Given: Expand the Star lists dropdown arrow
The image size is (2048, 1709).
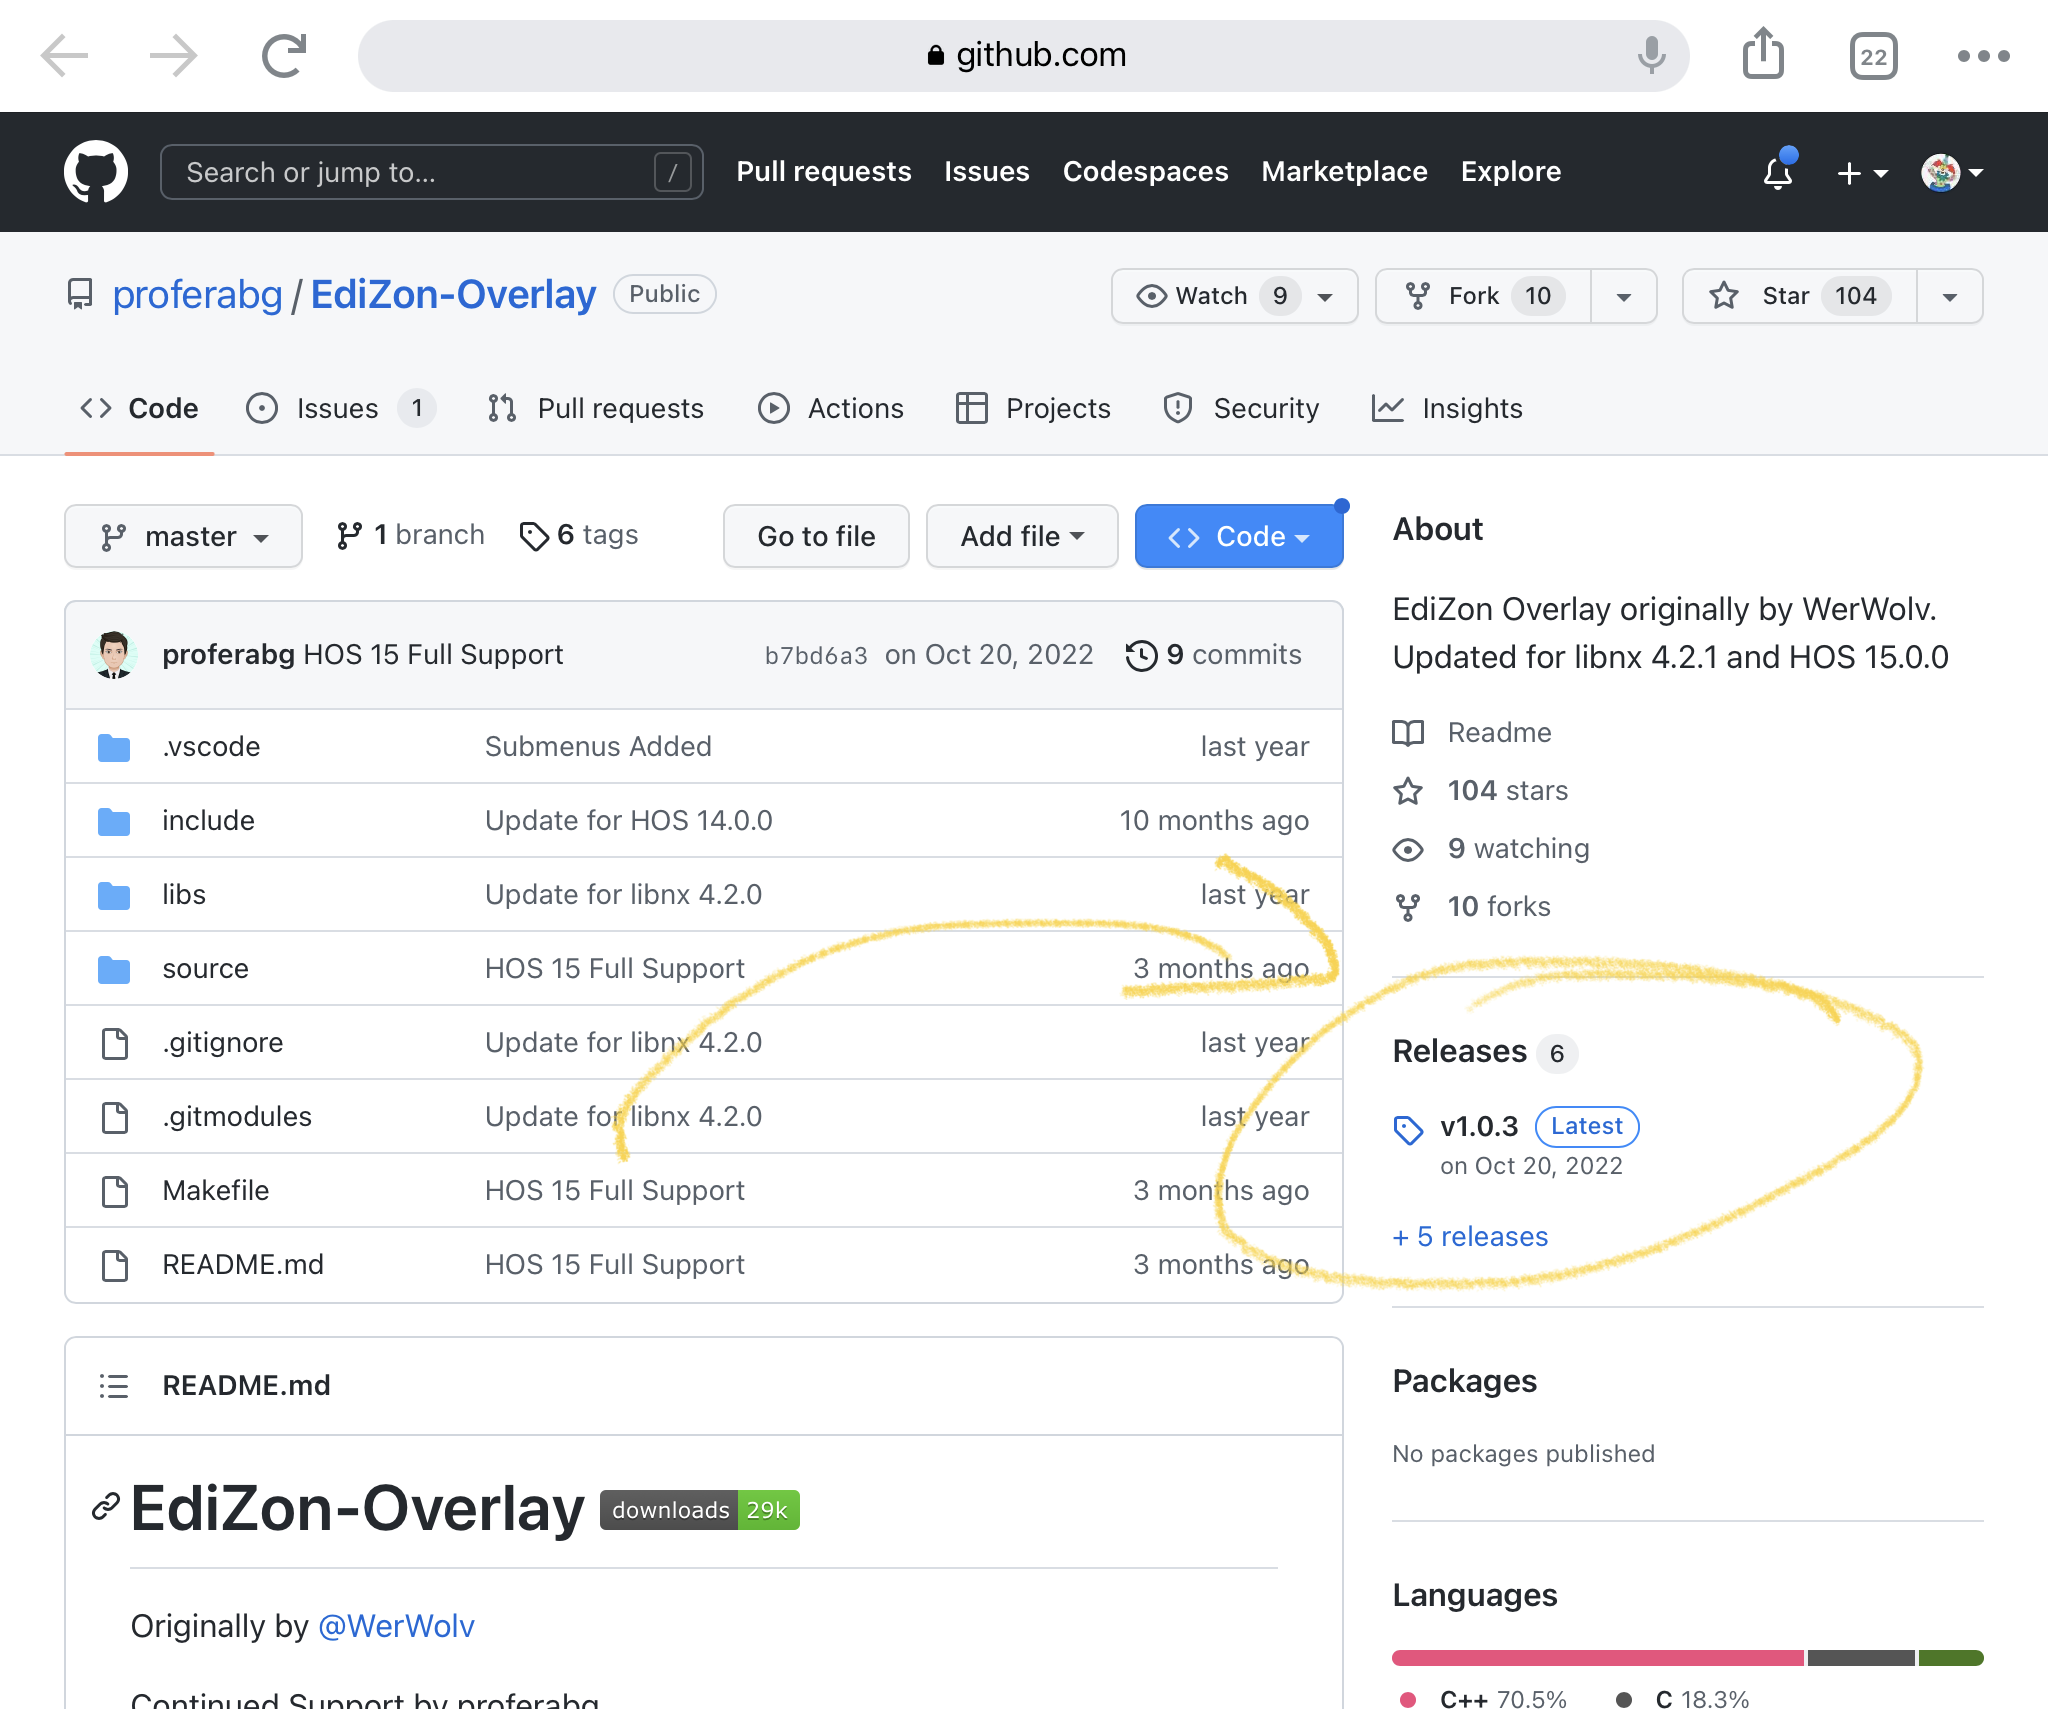Looking at the screenshot, I should tap(1950, 296).
